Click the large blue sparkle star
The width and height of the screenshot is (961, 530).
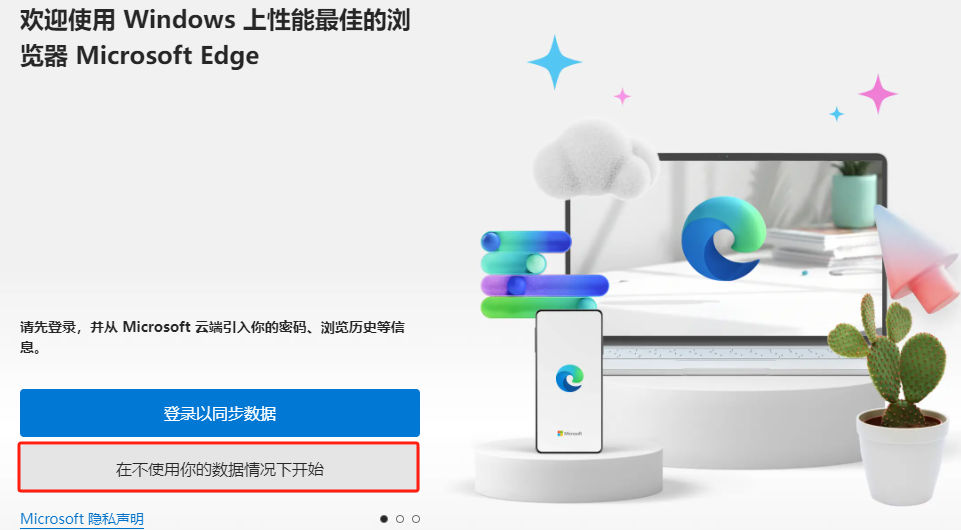click(x=555, y=62)
